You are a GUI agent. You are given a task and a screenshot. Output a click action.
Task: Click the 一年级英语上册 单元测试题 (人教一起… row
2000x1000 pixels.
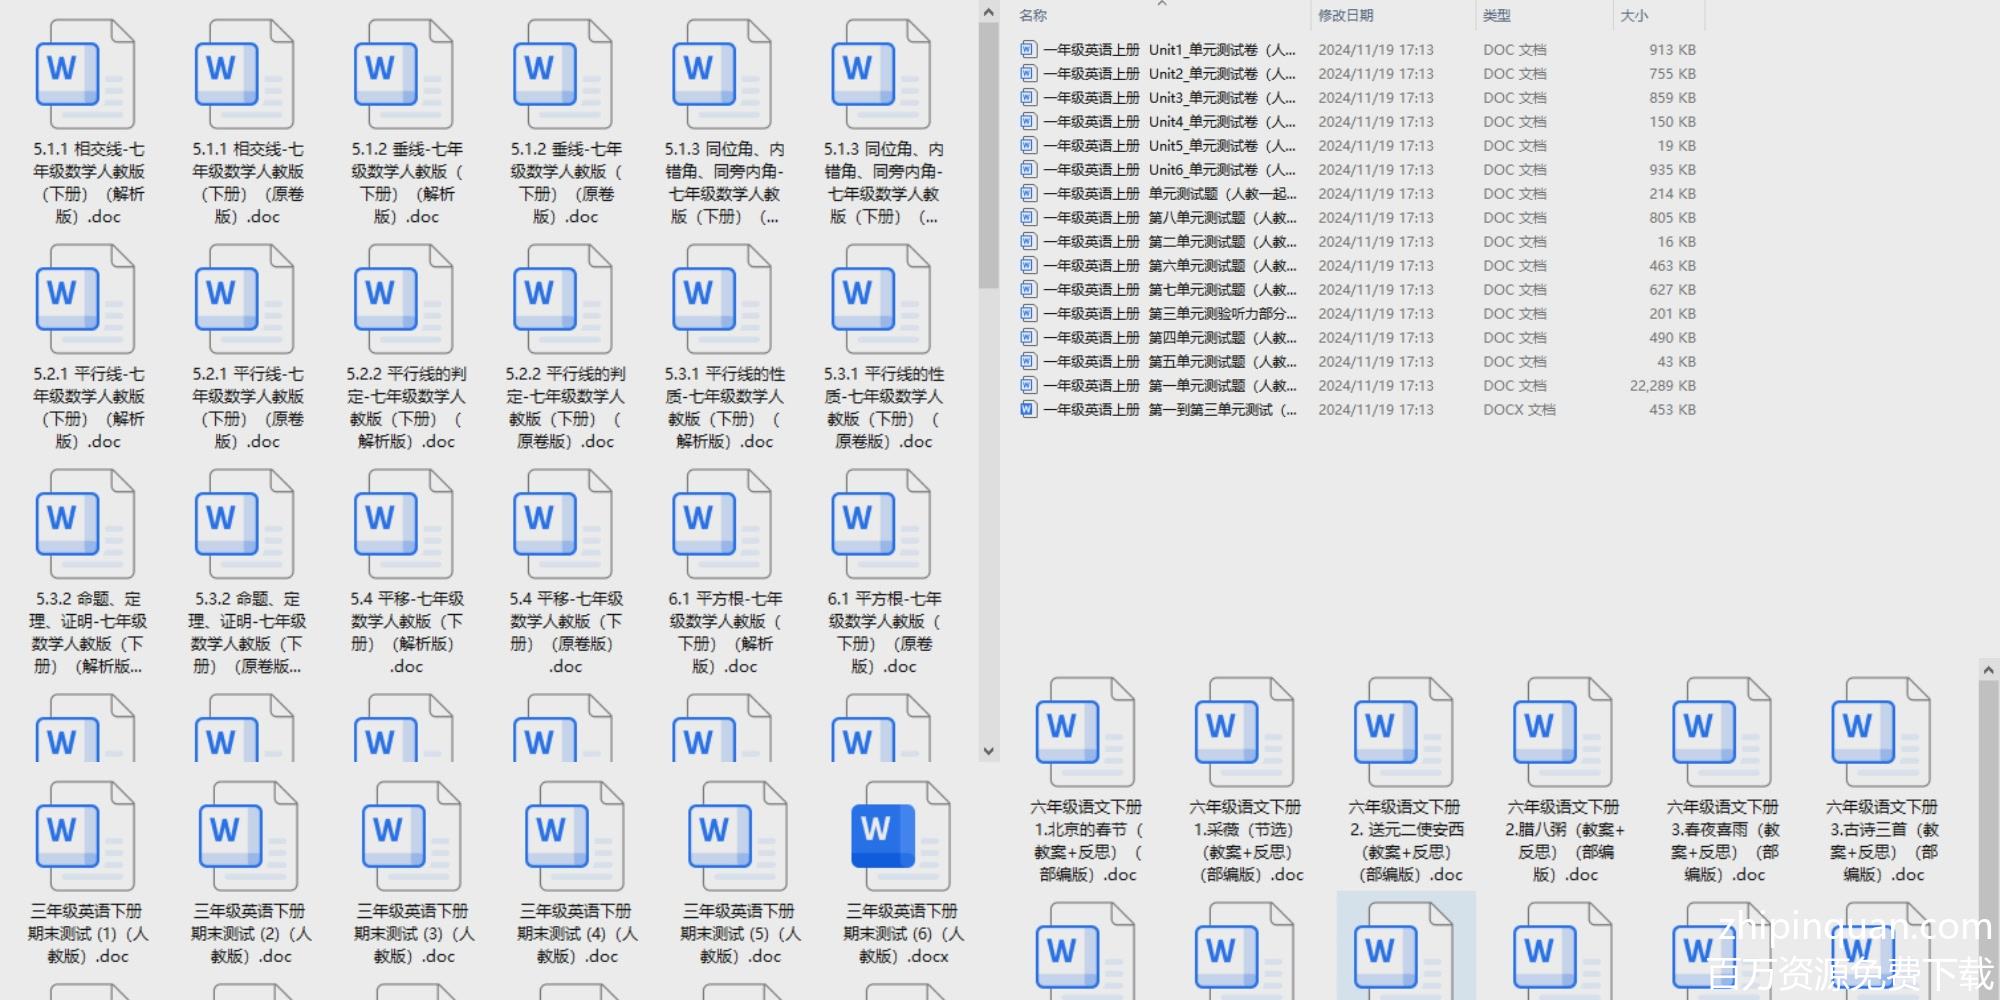(1358, 194)
